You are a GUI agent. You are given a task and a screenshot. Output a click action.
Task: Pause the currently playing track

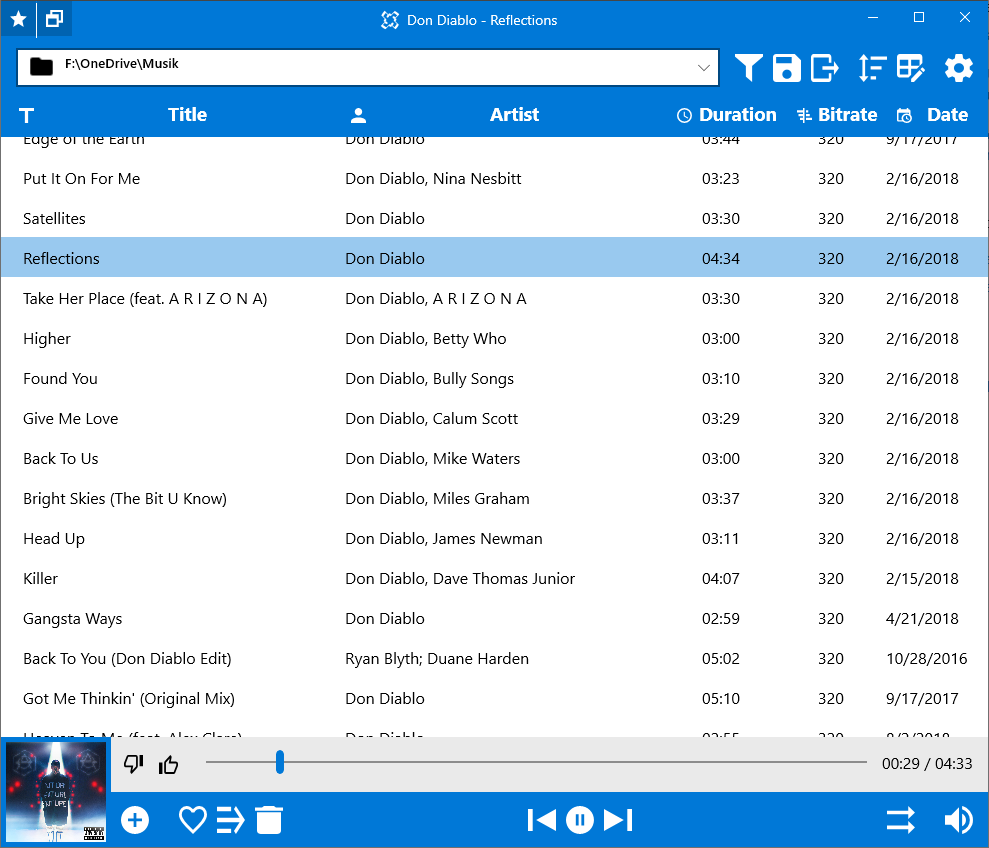pos(580,820)
